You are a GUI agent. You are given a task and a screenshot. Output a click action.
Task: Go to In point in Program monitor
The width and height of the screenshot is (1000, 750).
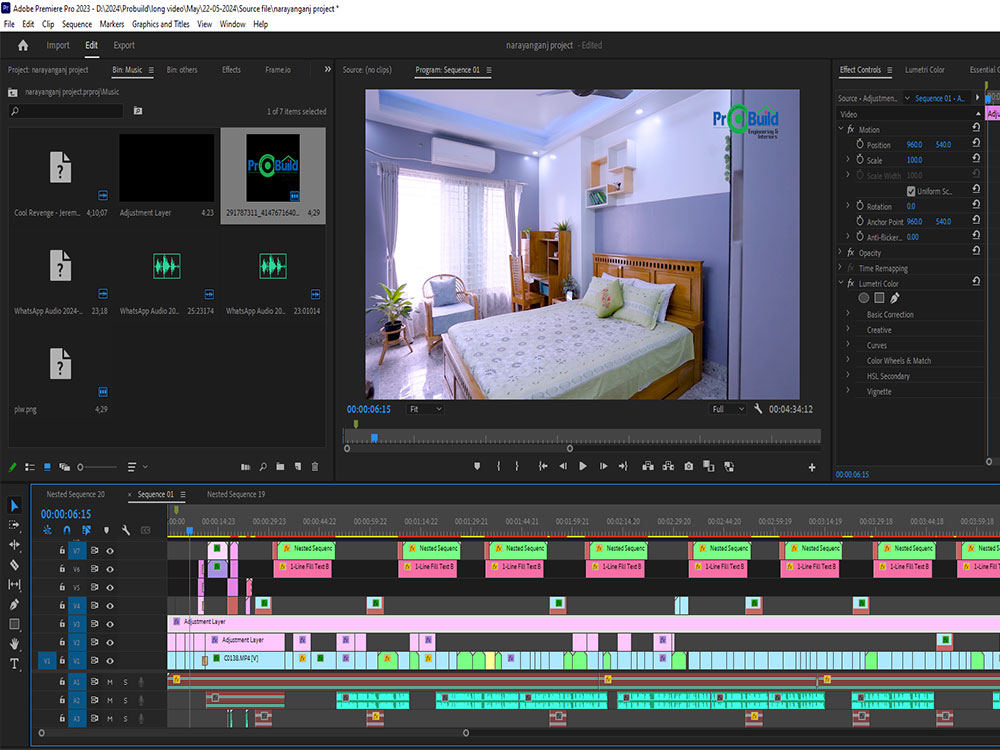click(543, 466)
